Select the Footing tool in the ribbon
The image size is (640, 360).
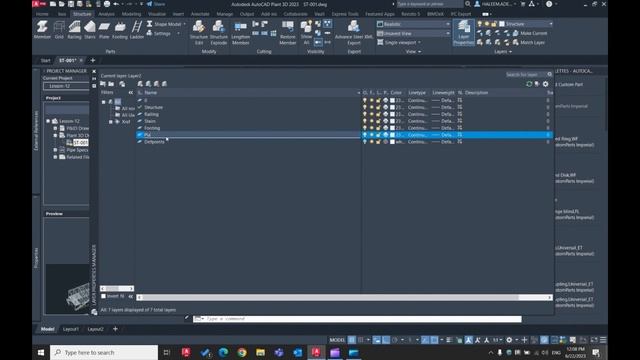tap(120, 30)
